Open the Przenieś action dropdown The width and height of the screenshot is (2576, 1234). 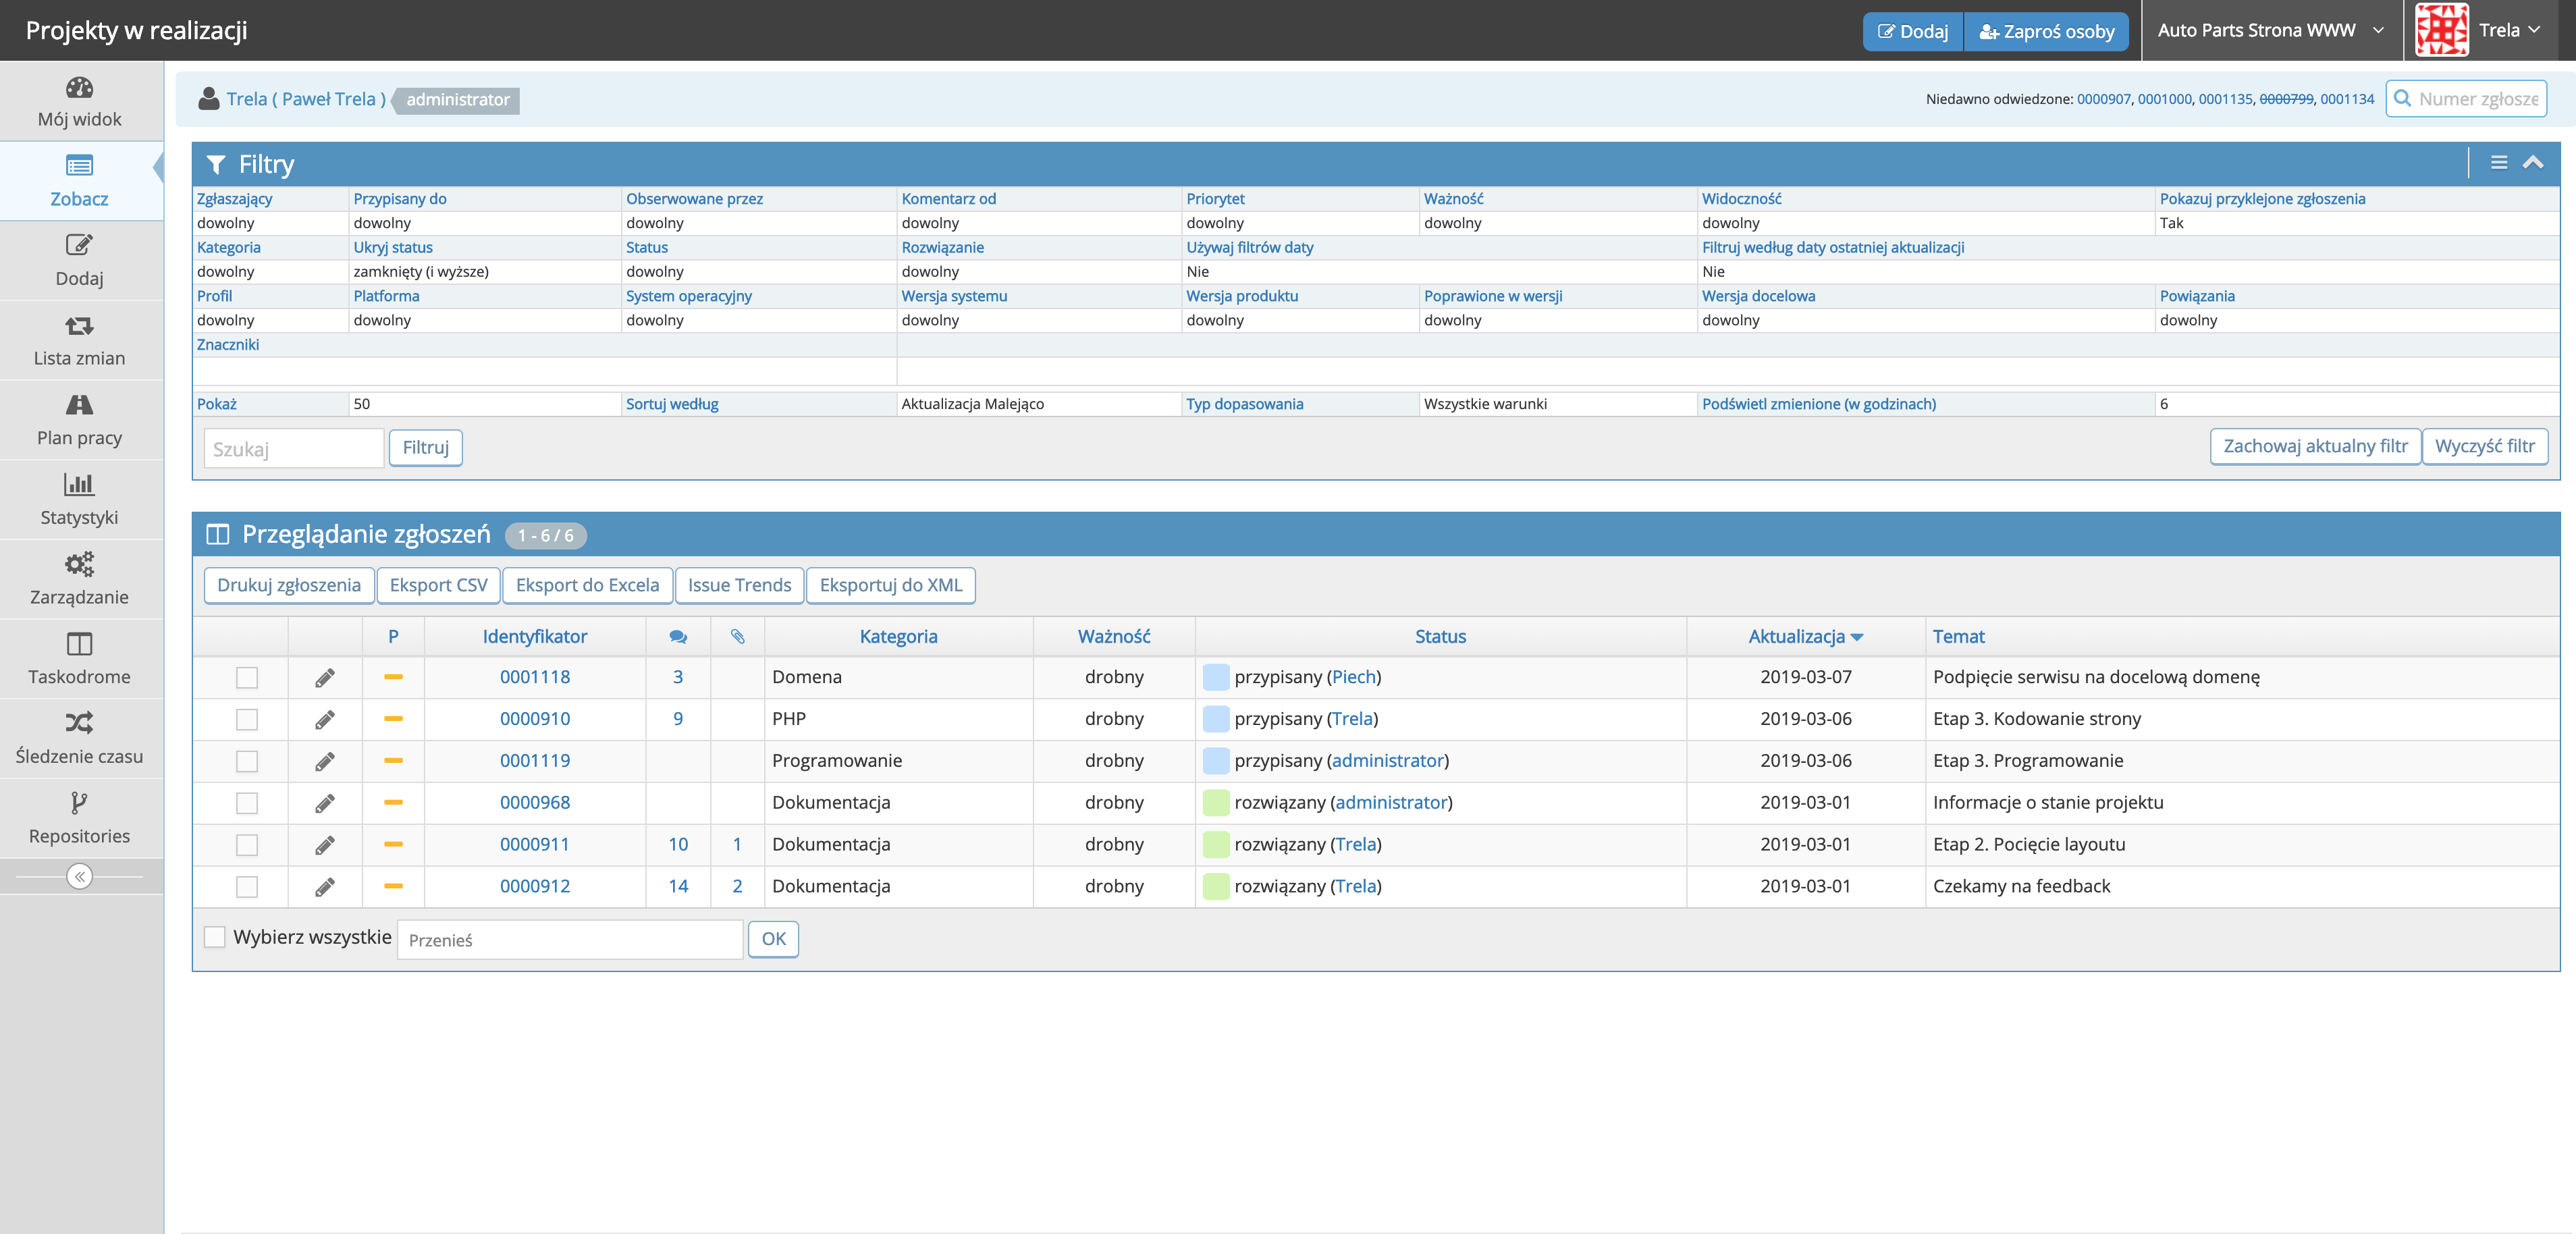(x=570, y=940)
